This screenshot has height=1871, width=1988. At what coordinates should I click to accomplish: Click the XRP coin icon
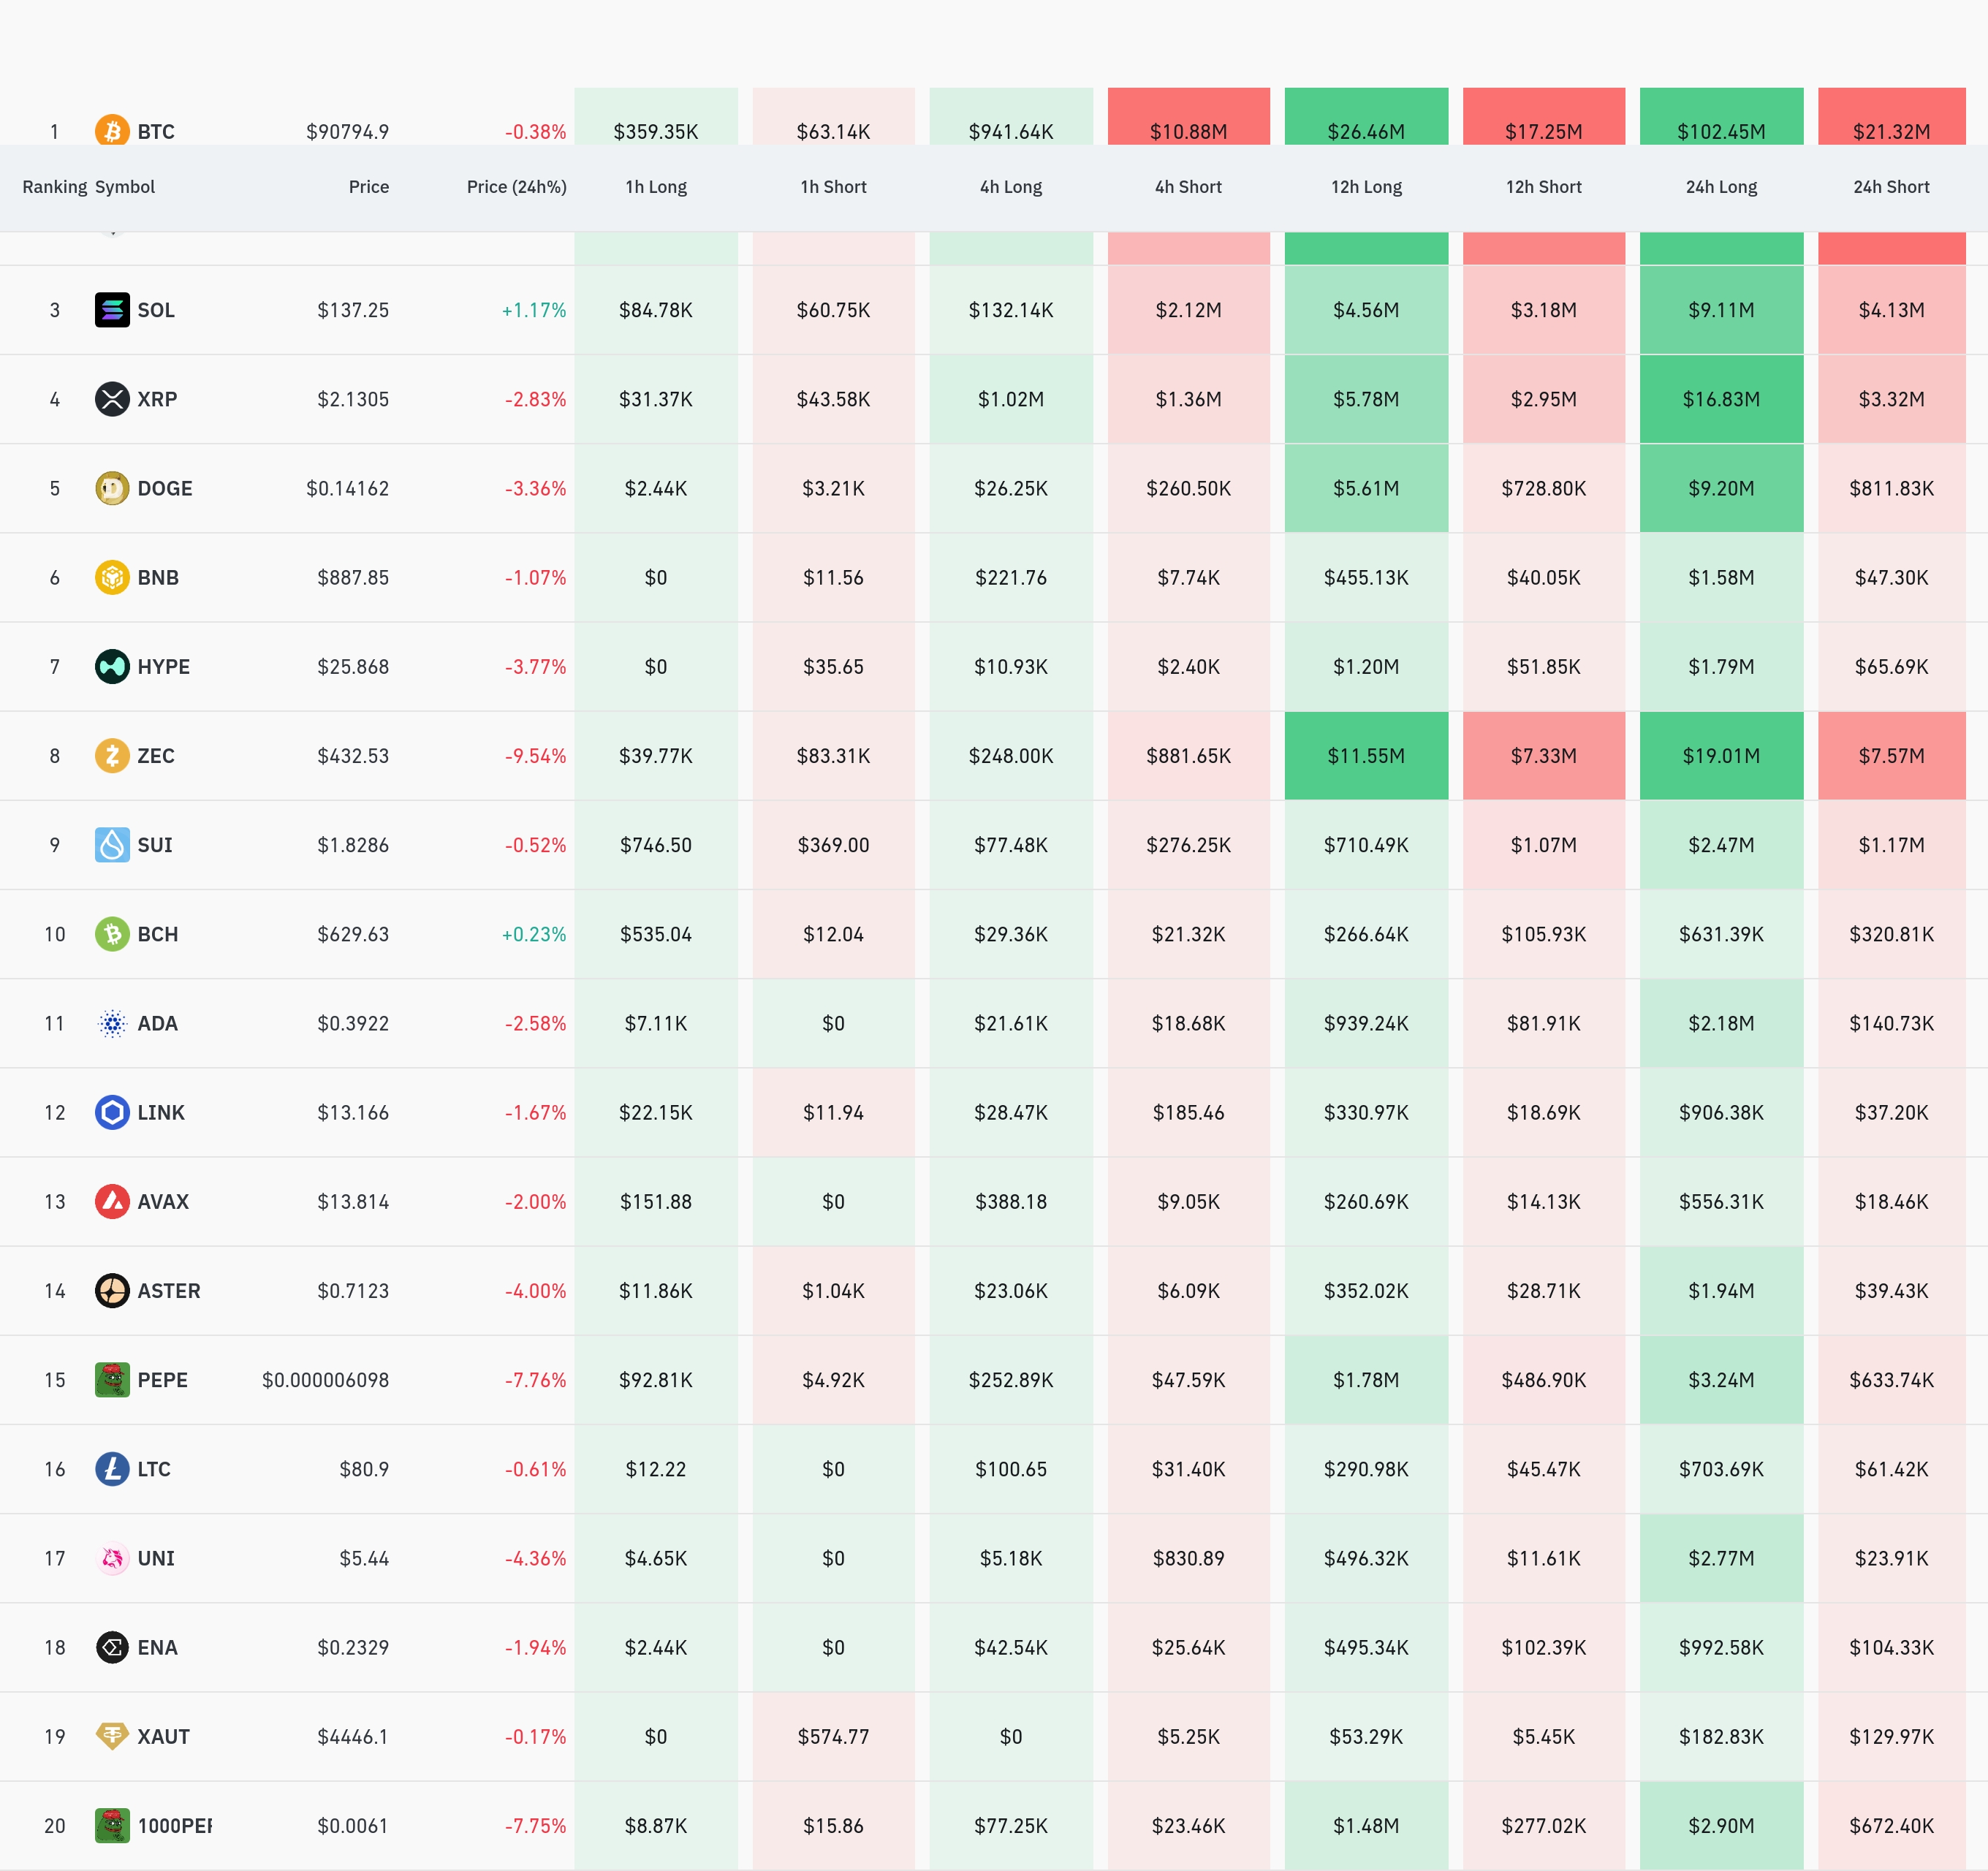[x=112, y=399]
